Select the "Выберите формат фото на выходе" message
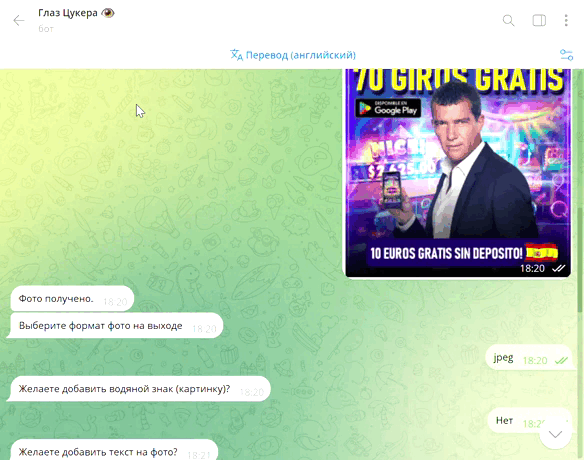This screenshot has width=584, height=460. [116, 326]
